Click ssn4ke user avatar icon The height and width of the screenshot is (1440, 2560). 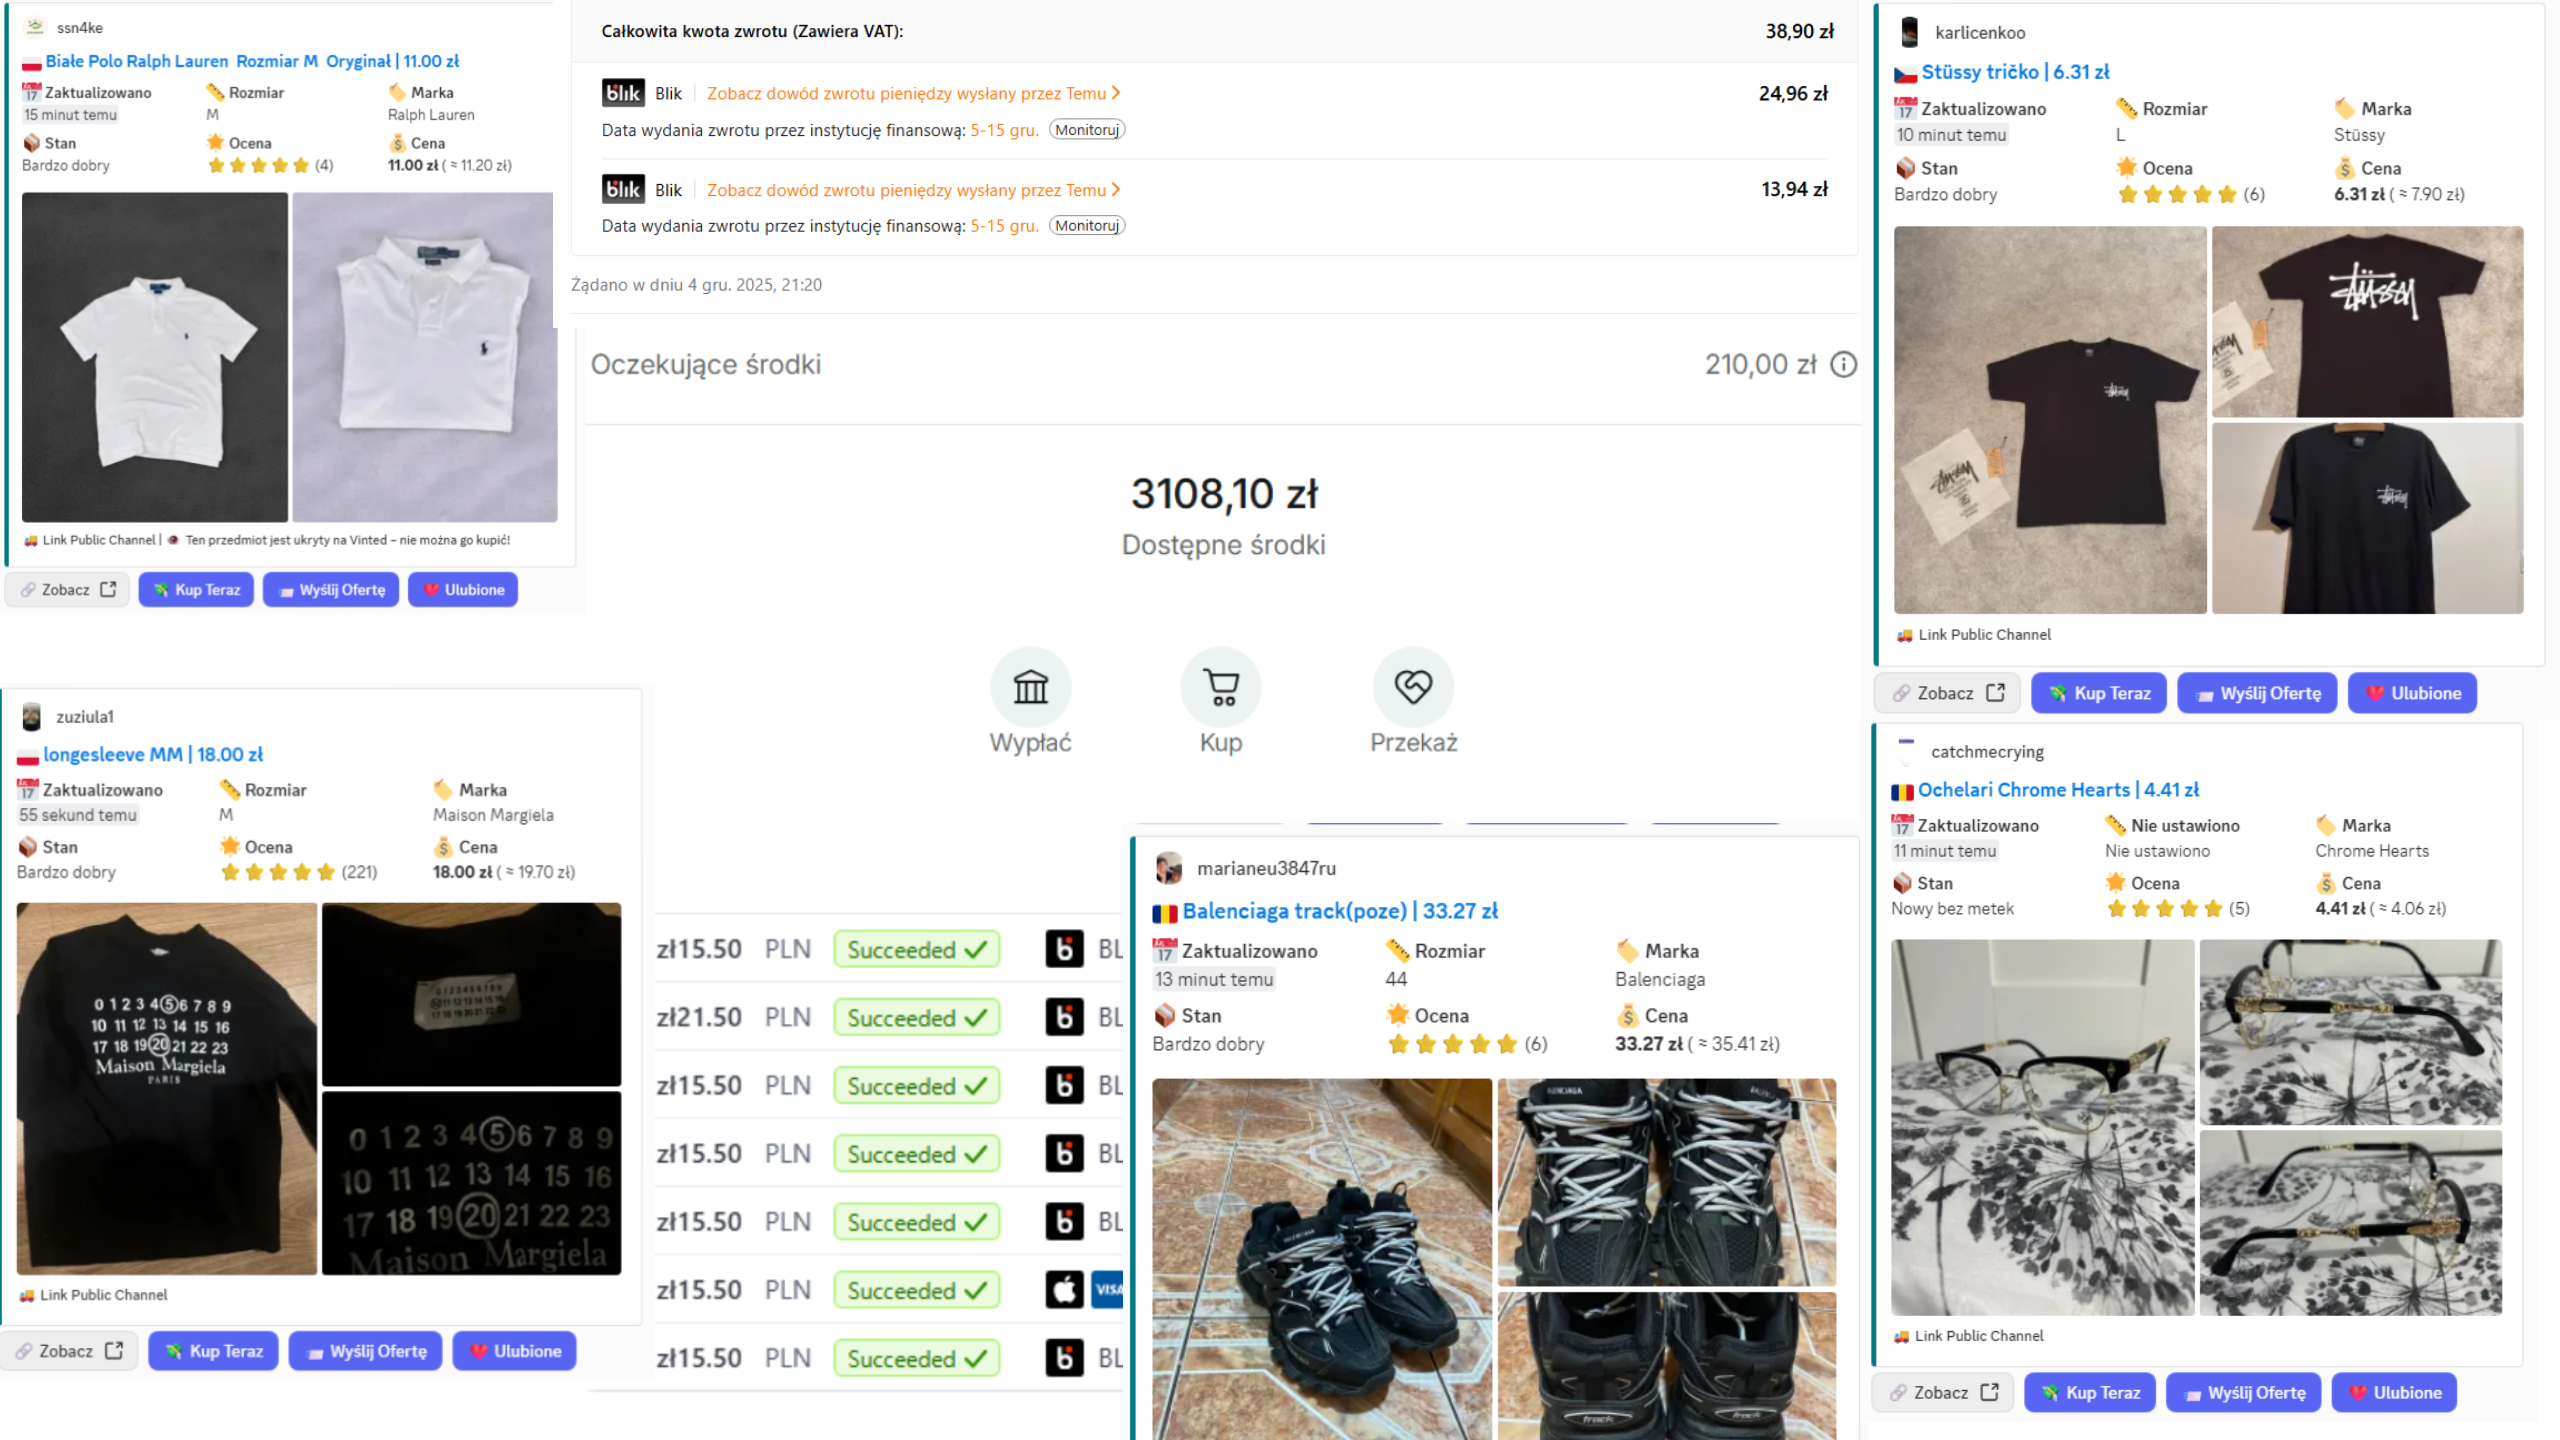35,27
